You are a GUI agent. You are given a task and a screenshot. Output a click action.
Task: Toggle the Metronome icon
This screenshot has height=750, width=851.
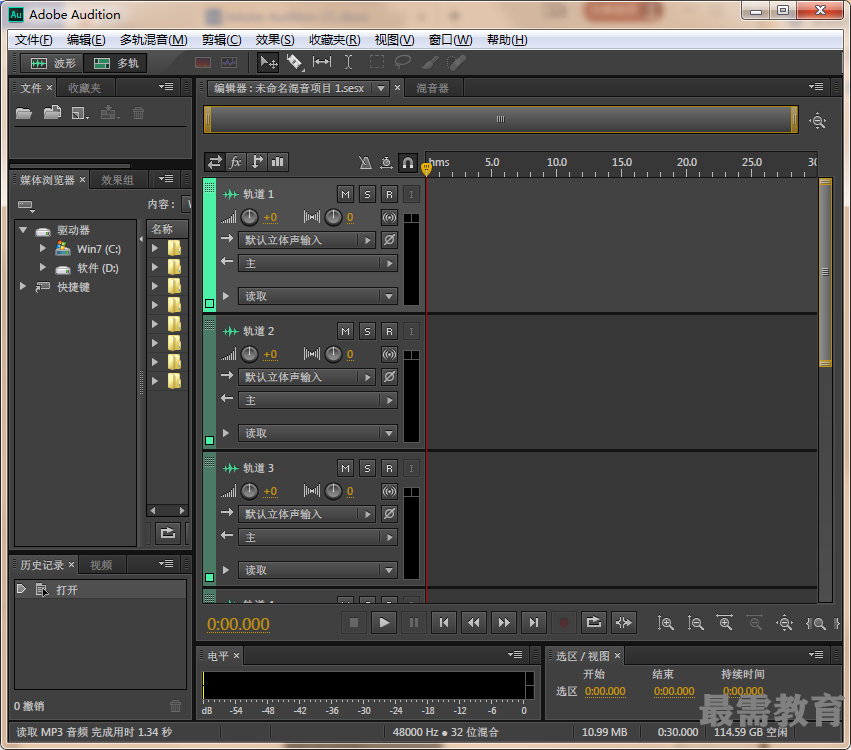point(365,162)
